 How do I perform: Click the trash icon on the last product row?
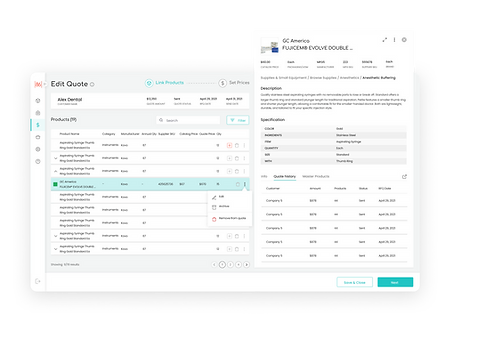click(237, 249)
